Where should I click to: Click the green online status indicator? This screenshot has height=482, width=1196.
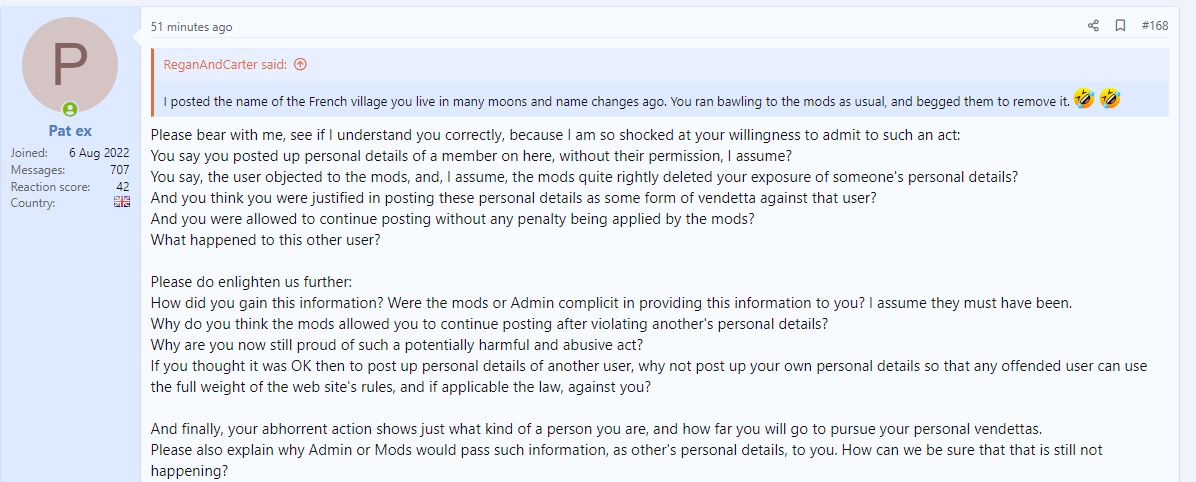tap(70, 109)
